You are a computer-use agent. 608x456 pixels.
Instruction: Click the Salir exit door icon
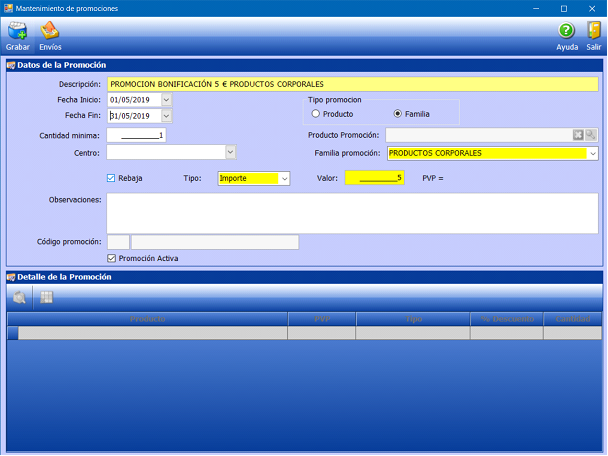pos(593,32)
